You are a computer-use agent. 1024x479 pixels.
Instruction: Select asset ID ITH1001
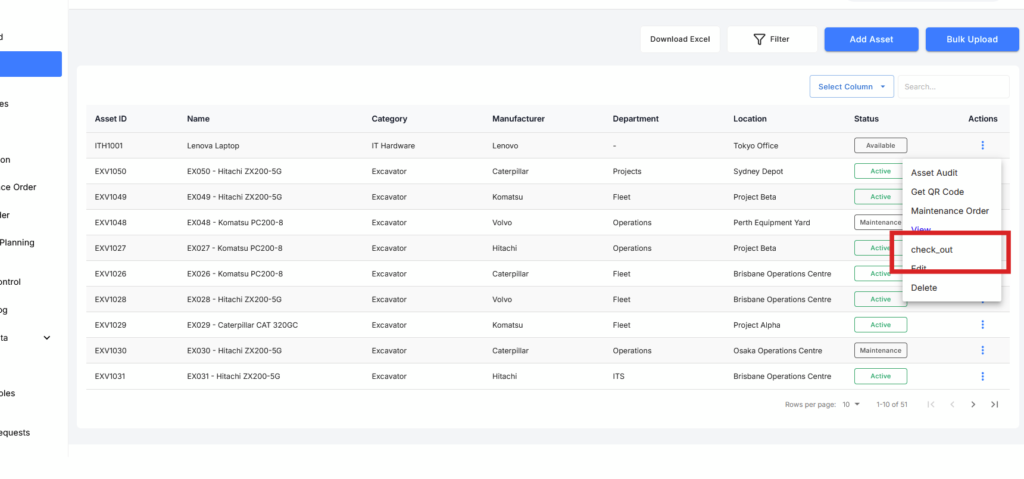pos(109,146)
